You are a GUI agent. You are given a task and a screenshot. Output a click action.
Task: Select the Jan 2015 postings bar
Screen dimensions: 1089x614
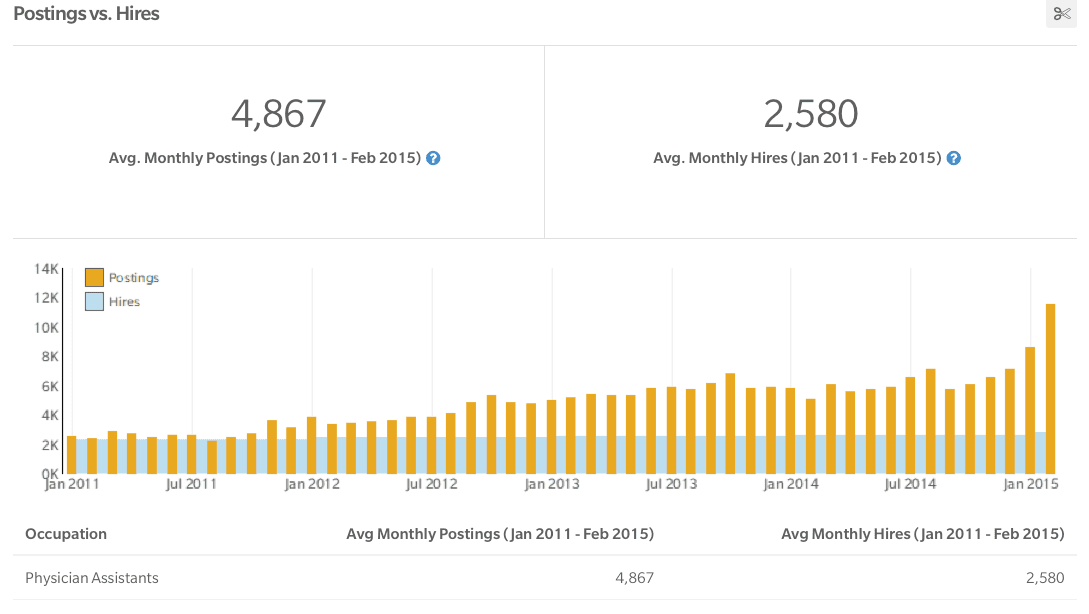point(1030,410)
